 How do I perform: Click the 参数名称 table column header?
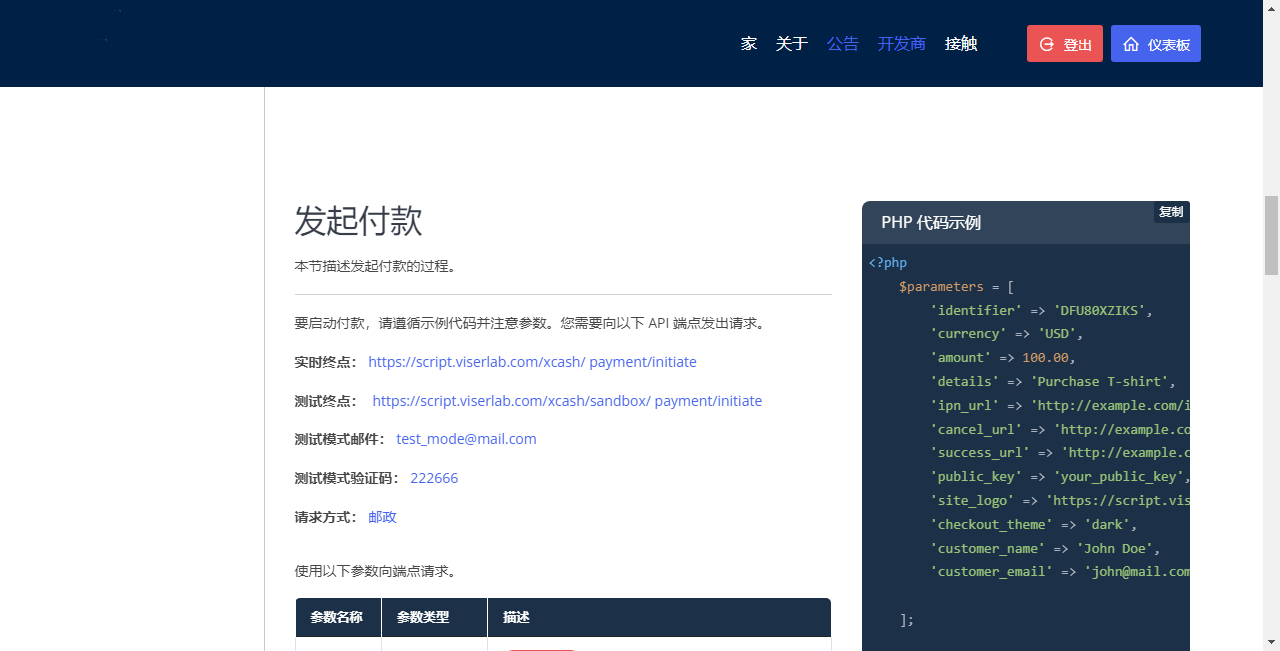tap(336, 618)
